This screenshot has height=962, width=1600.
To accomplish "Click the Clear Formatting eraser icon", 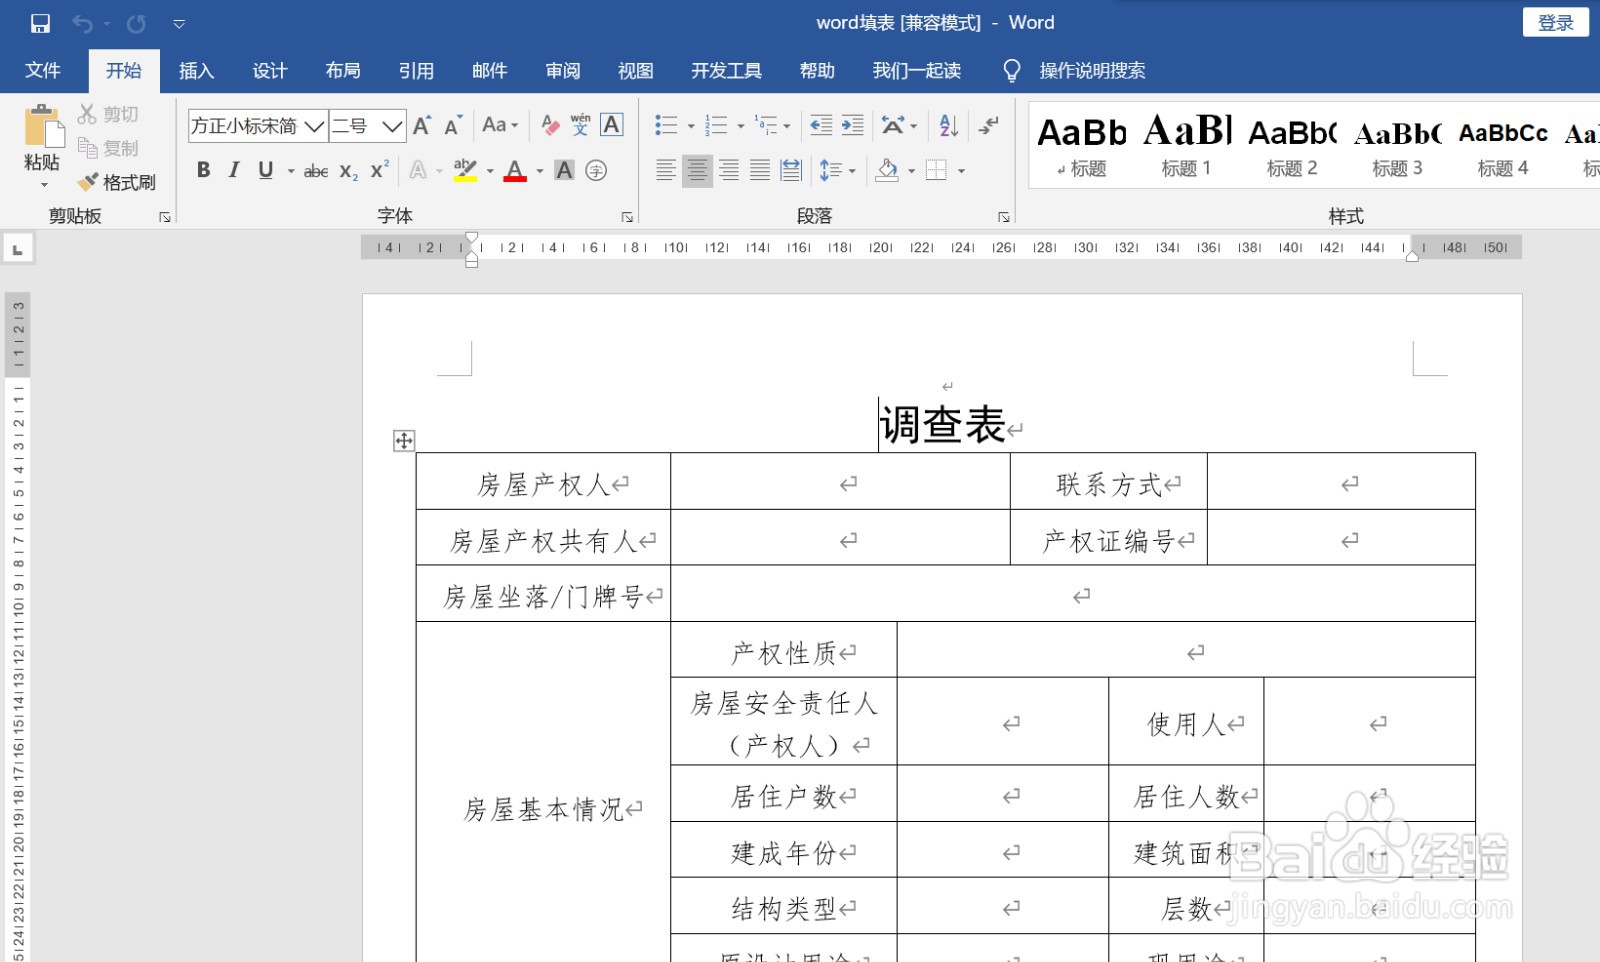I will [x=550, y=125].
